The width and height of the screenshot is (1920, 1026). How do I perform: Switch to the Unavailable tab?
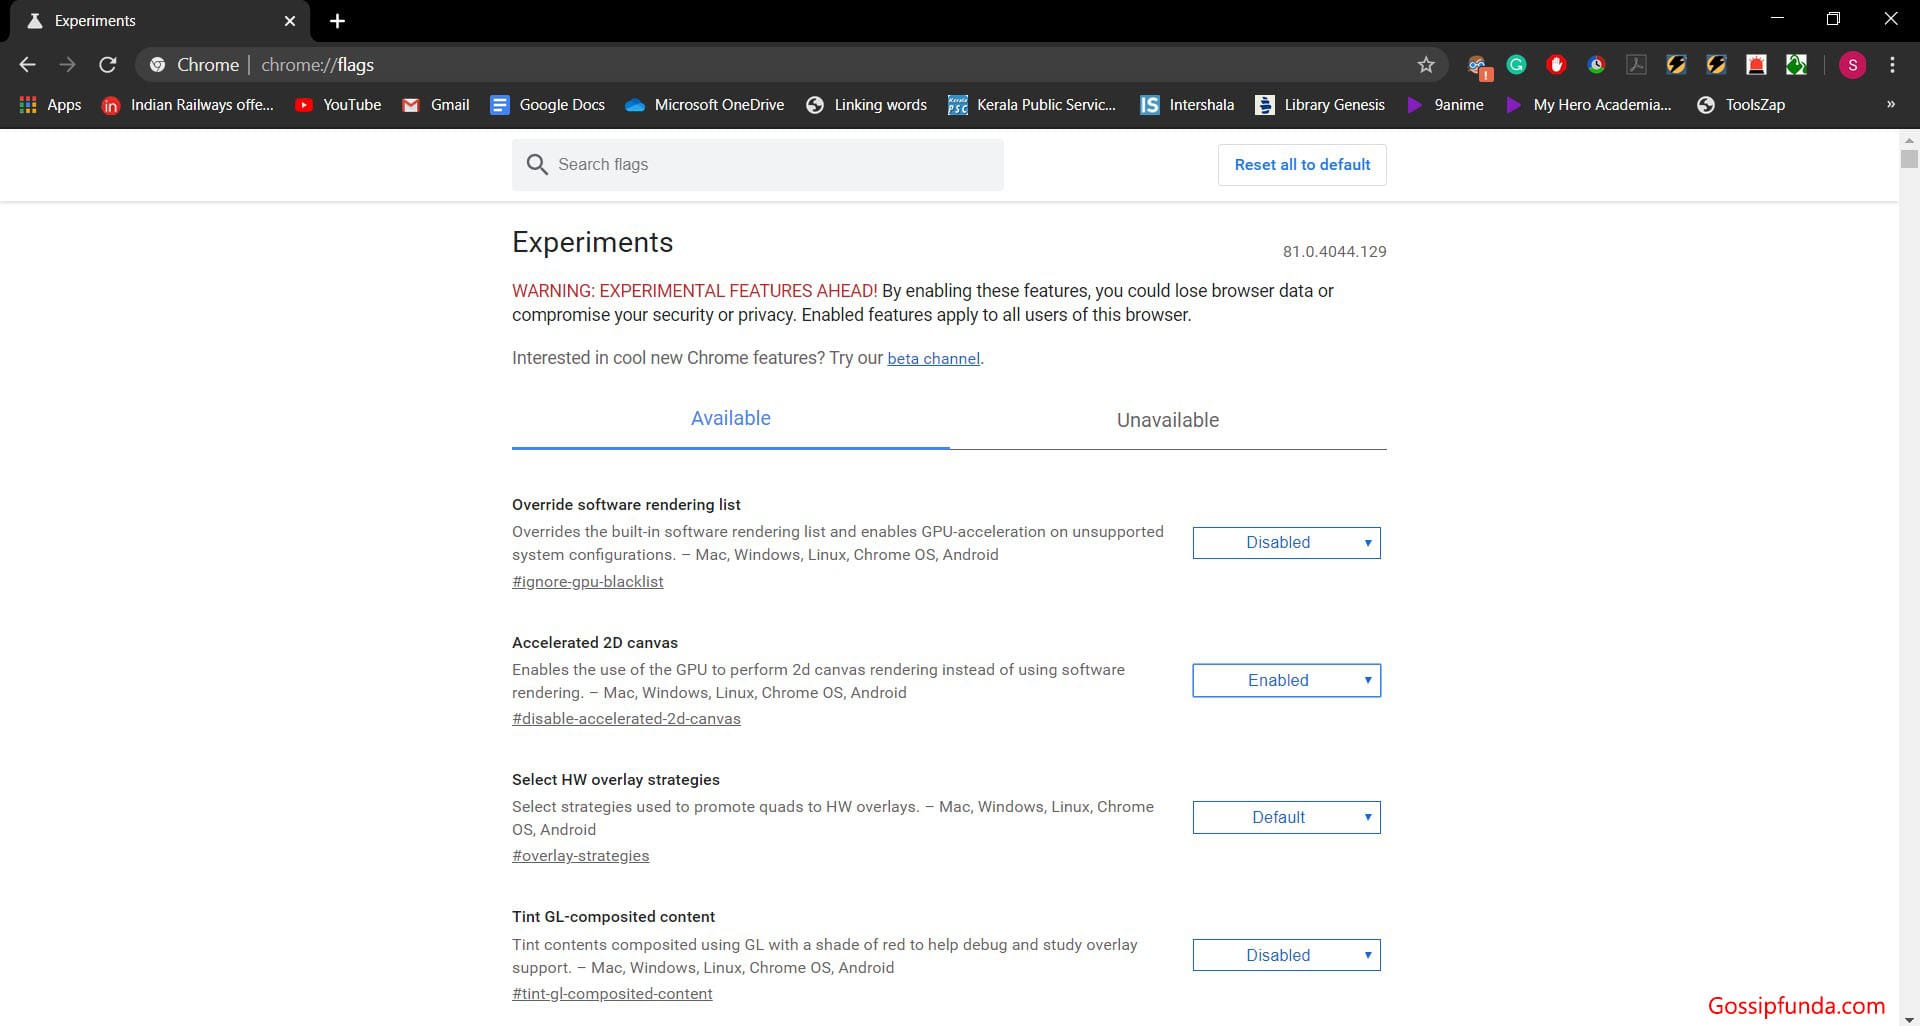click(x=1167, y=420)
